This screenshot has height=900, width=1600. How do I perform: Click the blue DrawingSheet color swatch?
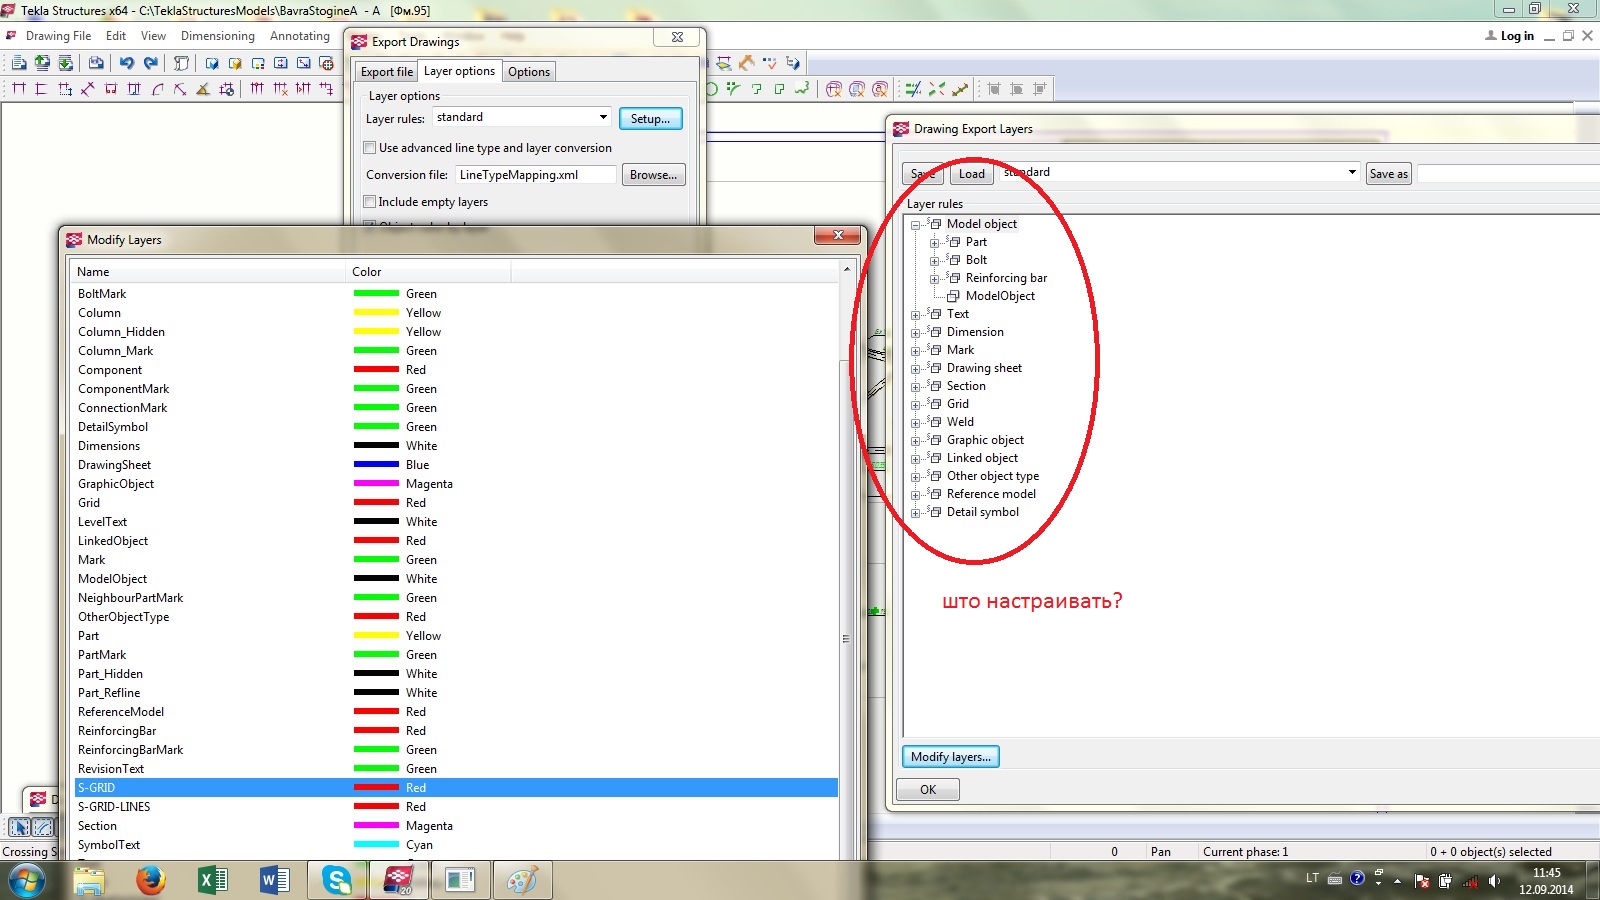click(376, 465)
